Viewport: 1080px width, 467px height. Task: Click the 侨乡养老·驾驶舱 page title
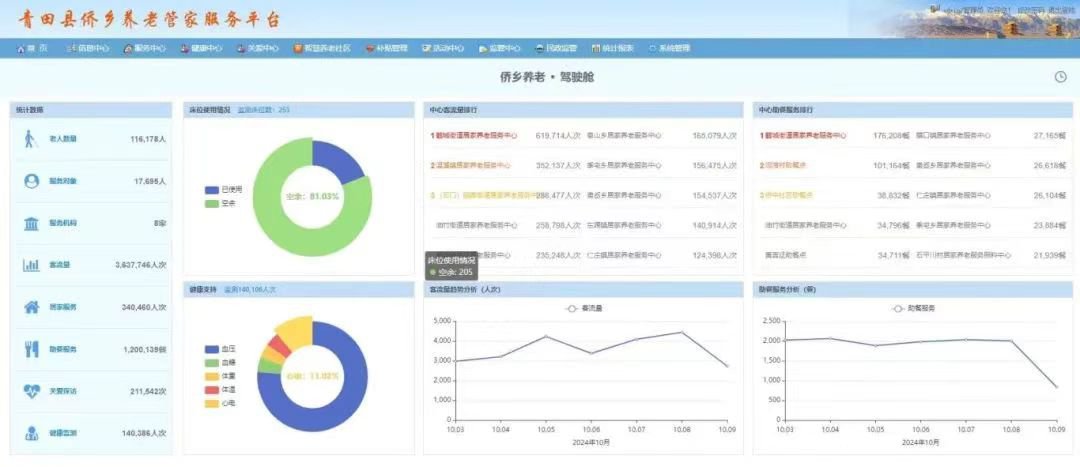pos(547,78)
